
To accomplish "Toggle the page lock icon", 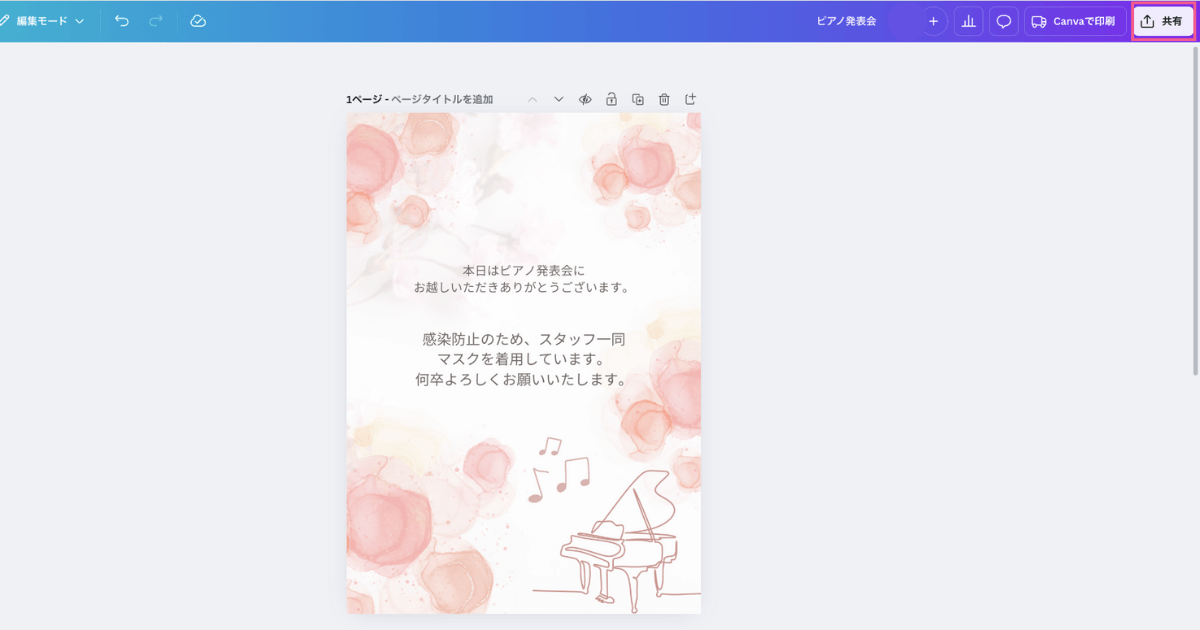I will (x=611, y=99).
